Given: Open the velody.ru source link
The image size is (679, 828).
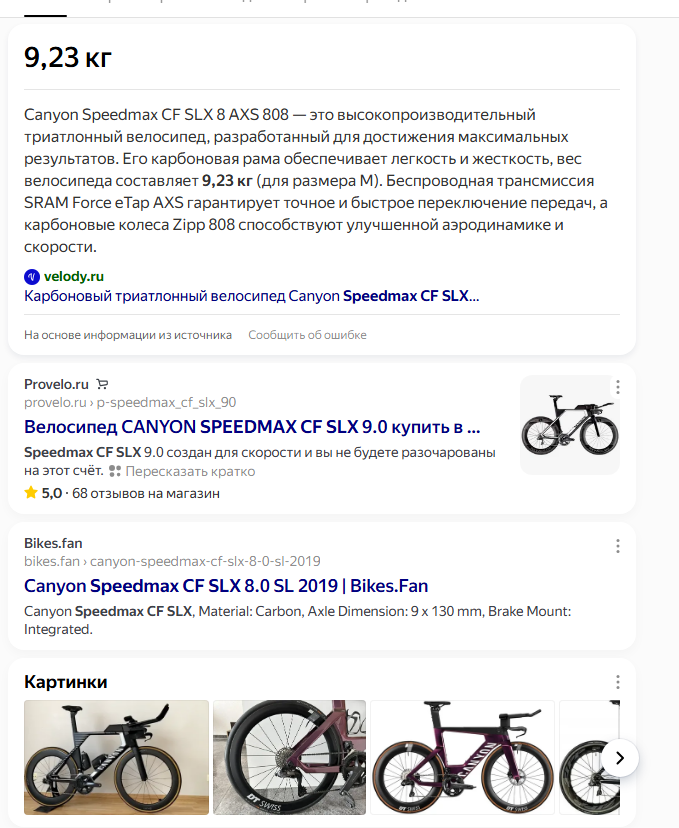Looking at the screenshot, I should coord(74,276).
